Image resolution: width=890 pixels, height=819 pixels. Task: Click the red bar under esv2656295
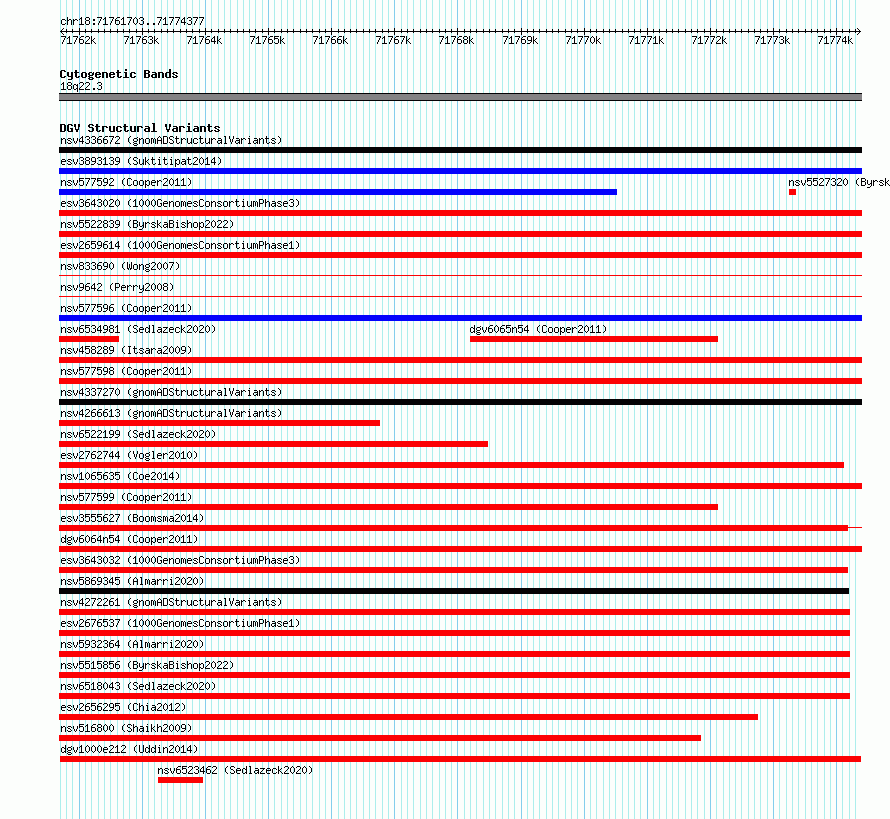[x=409, y=717]
